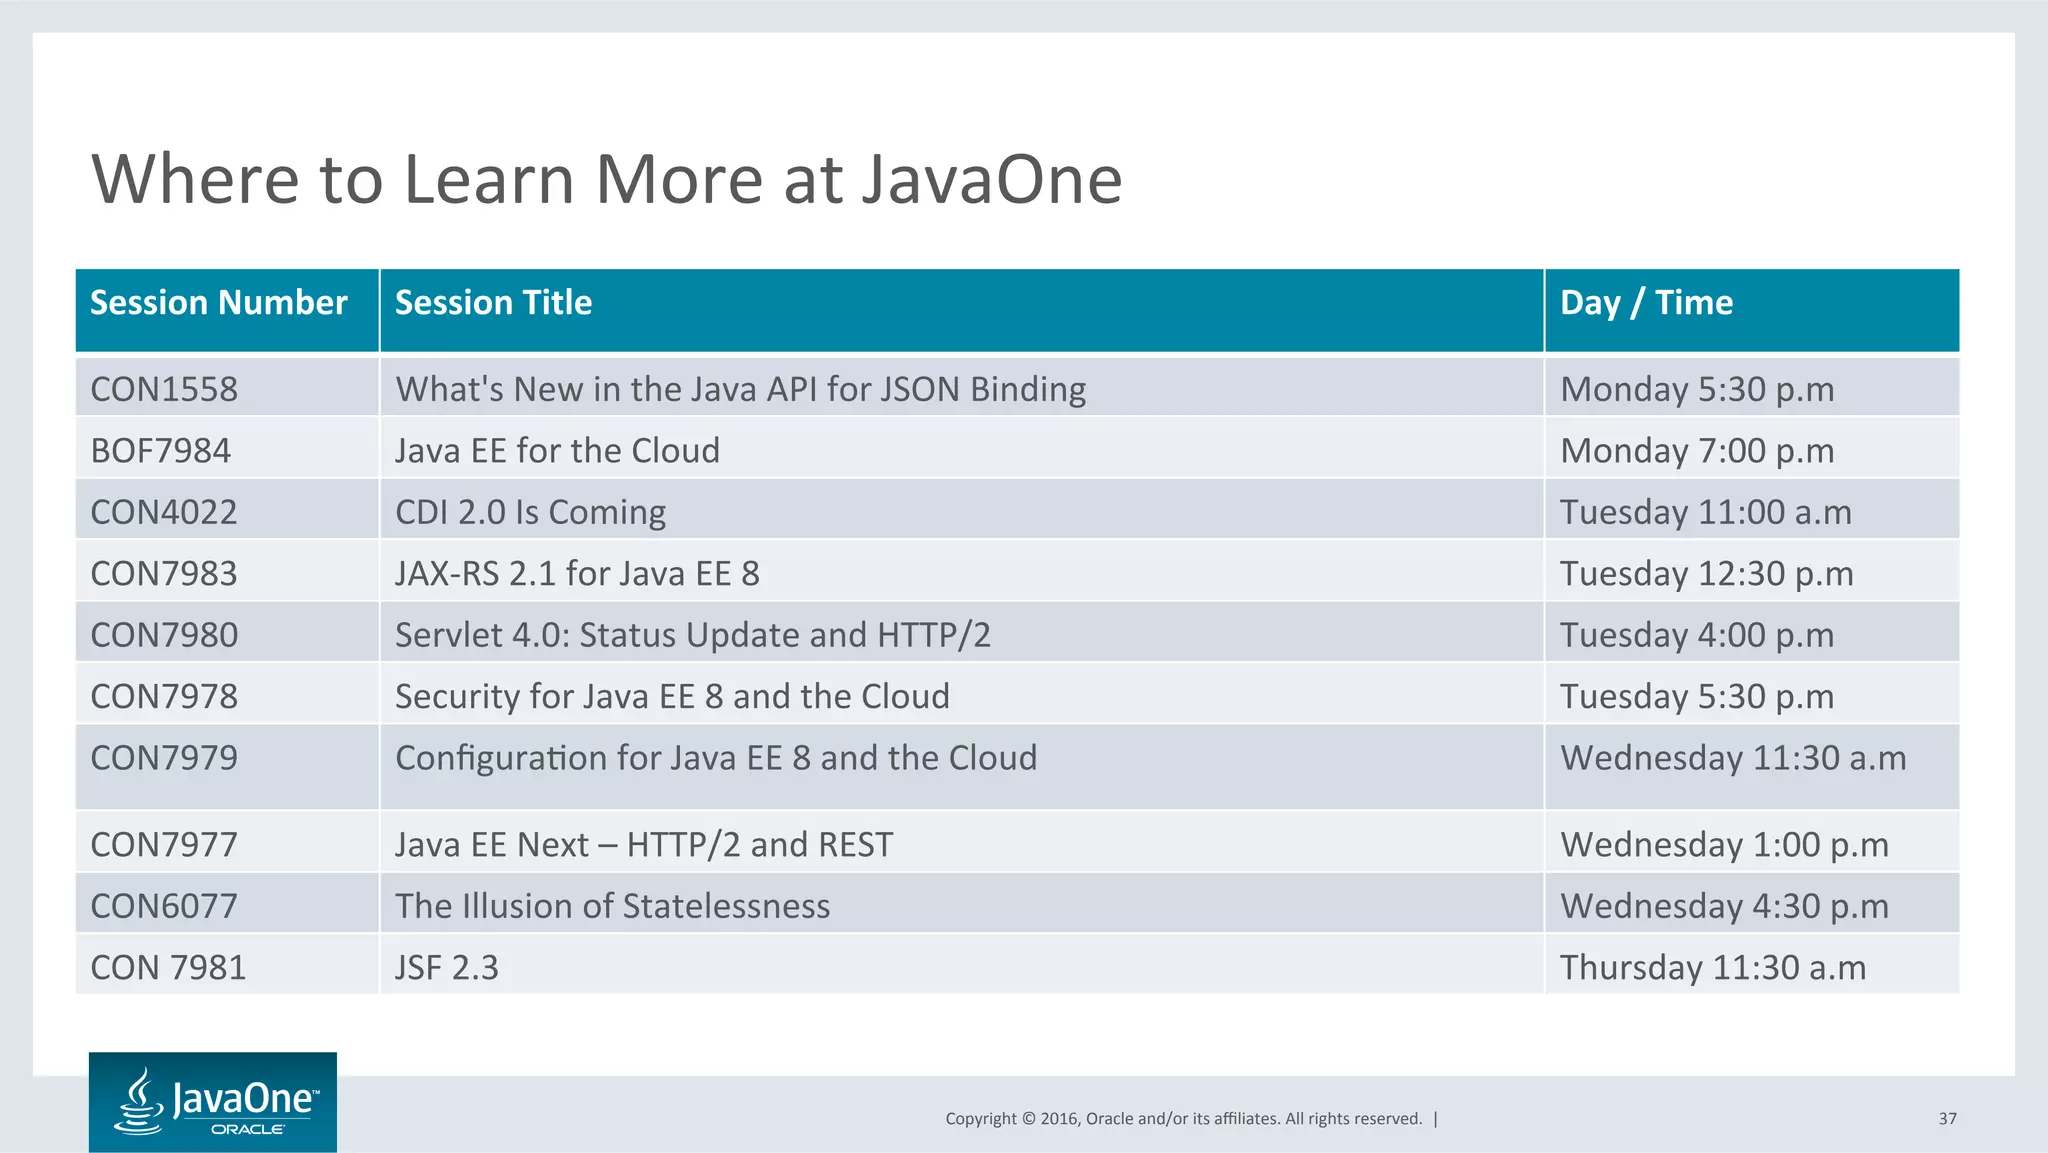Click the Oracle copyright notice text

[x=1183, y=1119]
